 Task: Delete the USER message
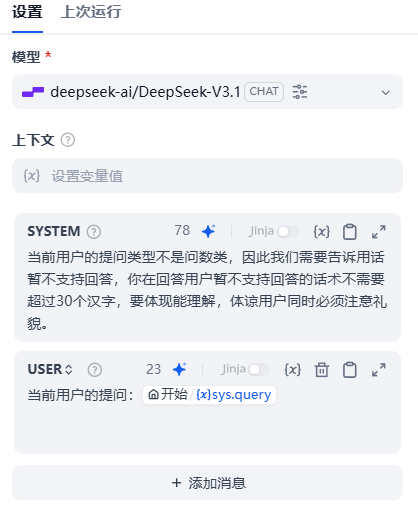point(322,369)
